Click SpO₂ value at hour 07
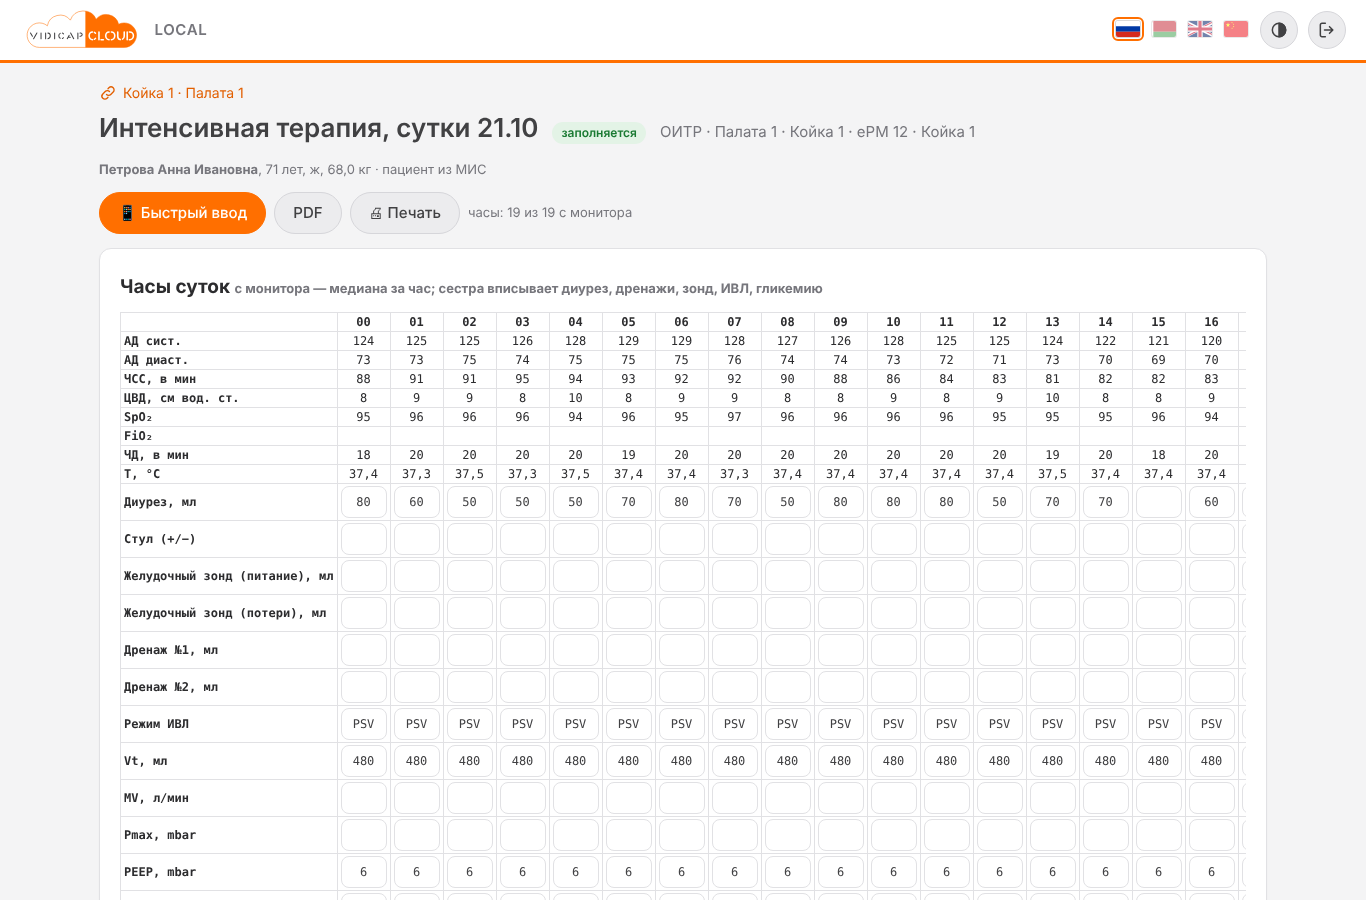 (735, 417)
